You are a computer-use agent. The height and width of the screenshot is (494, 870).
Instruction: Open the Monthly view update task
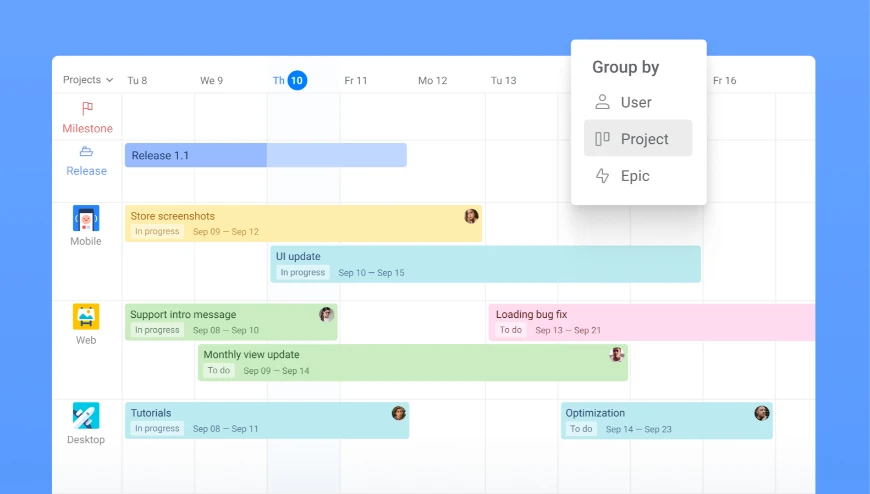[x=413, y=362]
